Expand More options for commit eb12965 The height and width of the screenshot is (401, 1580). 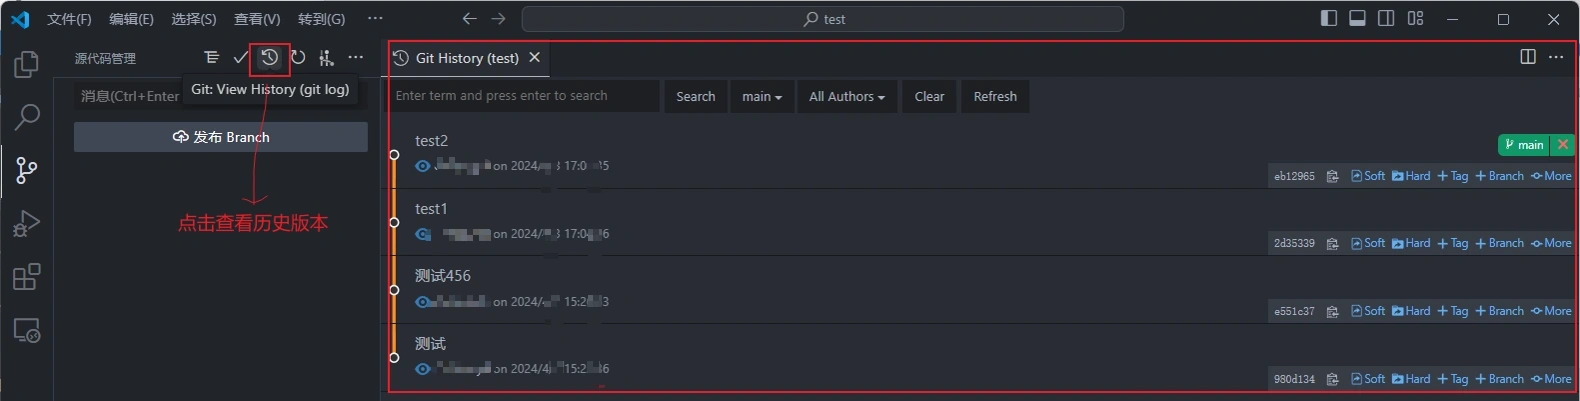(1551, 176)
